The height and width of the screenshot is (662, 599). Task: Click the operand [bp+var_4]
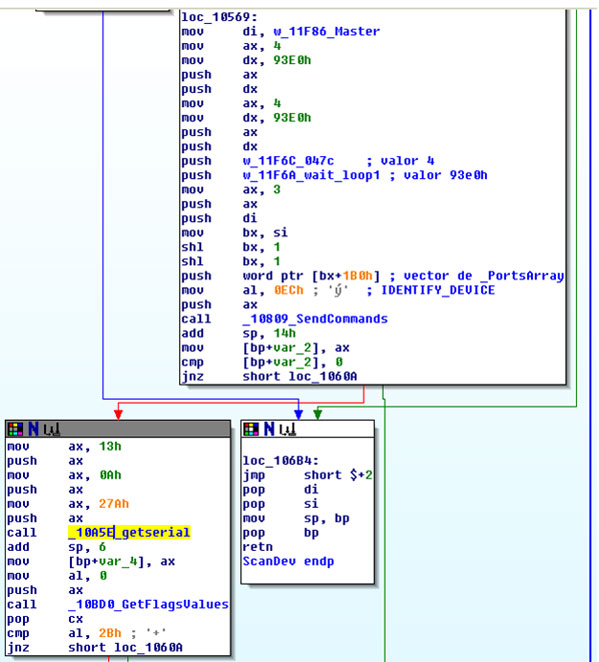click(106, 562)
